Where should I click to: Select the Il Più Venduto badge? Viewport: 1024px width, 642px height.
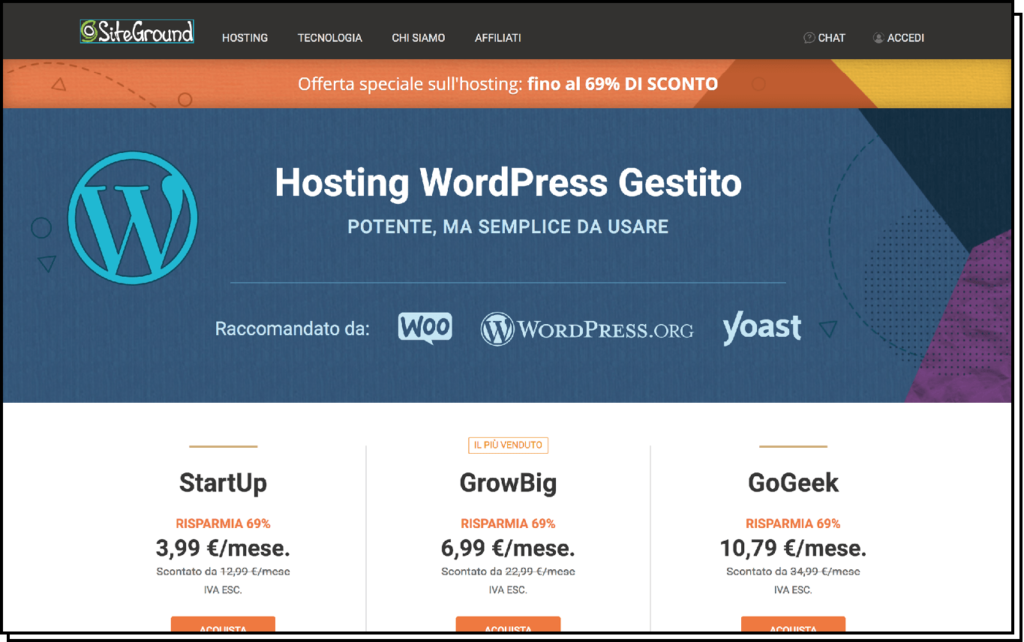point(508,445)
